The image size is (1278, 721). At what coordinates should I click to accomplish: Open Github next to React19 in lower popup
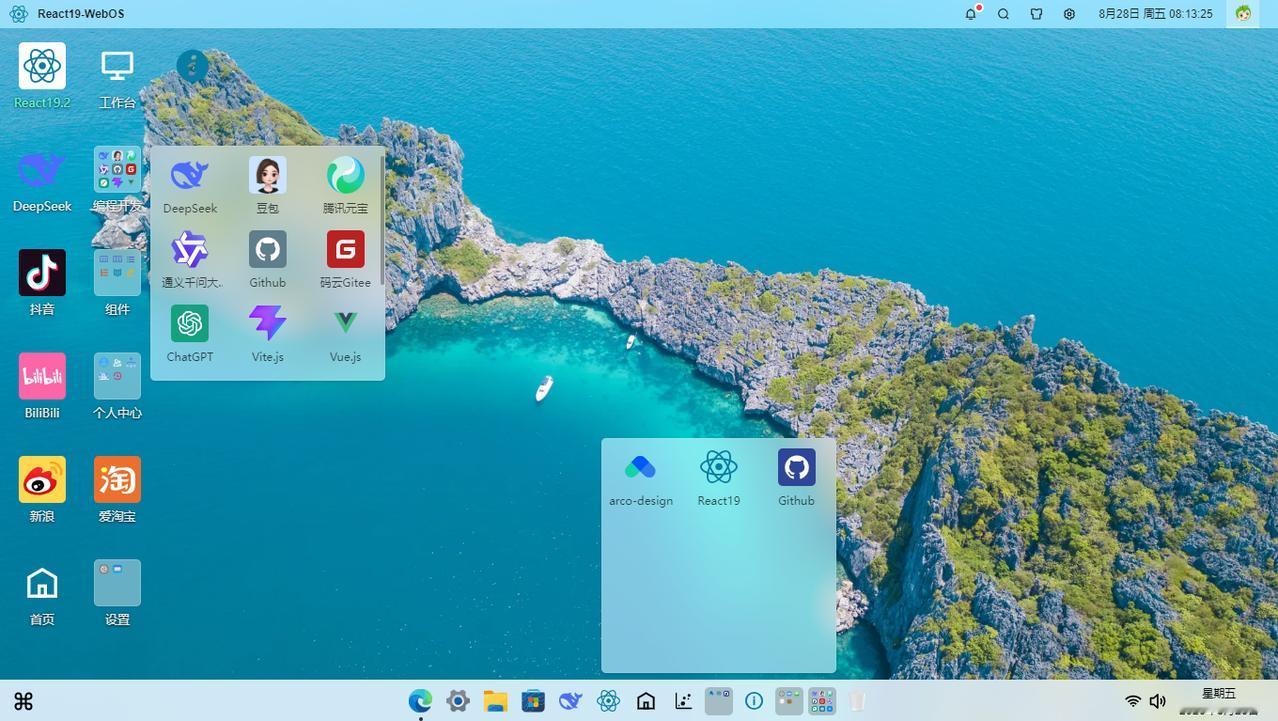click(x=797, y=467)
